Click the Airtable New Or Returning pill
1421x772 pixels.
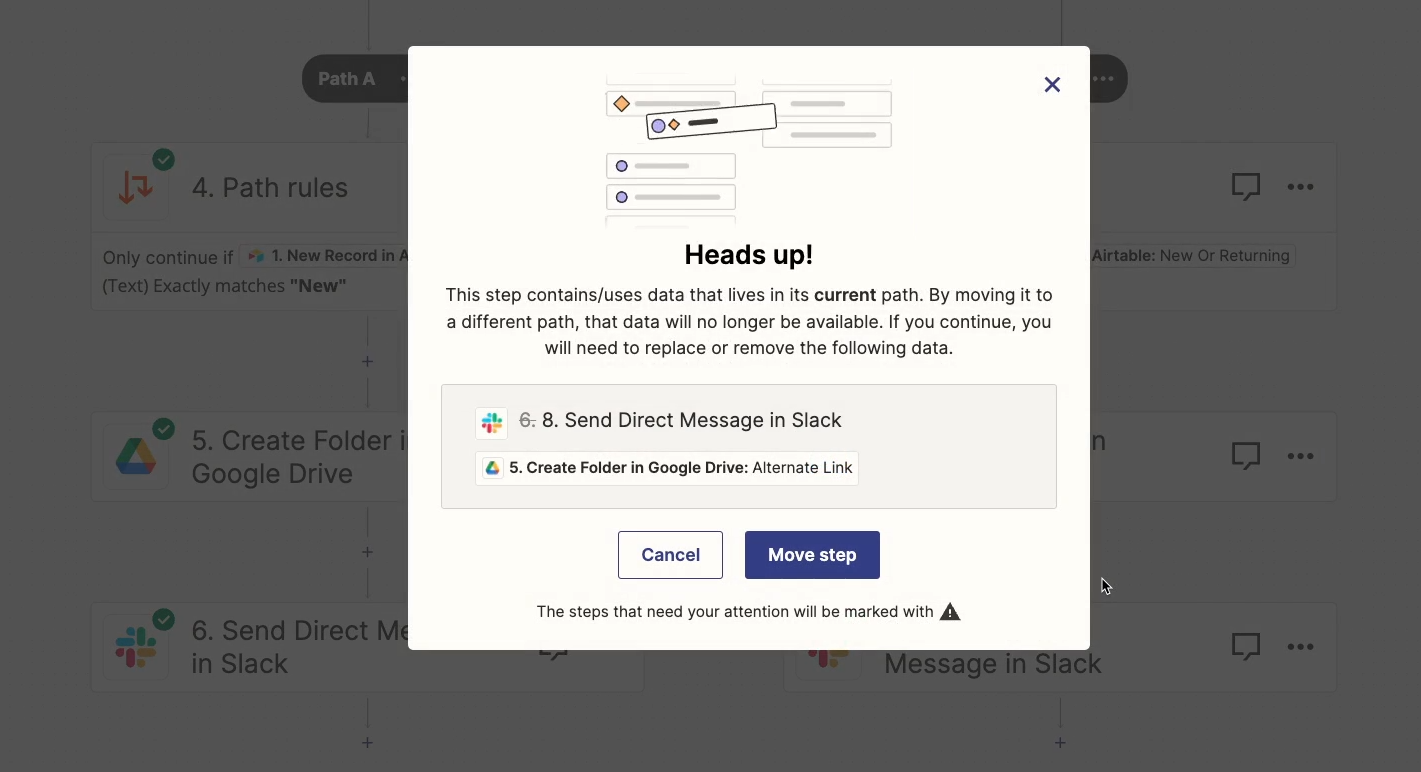point(1192,256)
